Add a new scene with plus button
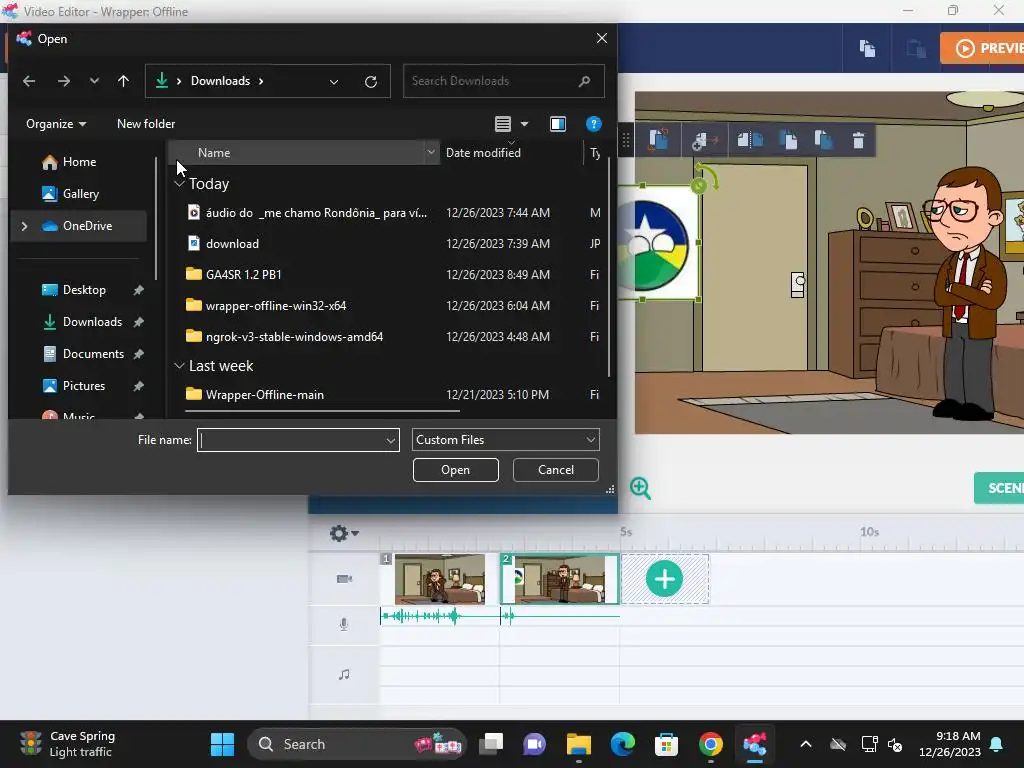Screen dimensions: 1024x768 pyautogui.click(x=665, y=579)
